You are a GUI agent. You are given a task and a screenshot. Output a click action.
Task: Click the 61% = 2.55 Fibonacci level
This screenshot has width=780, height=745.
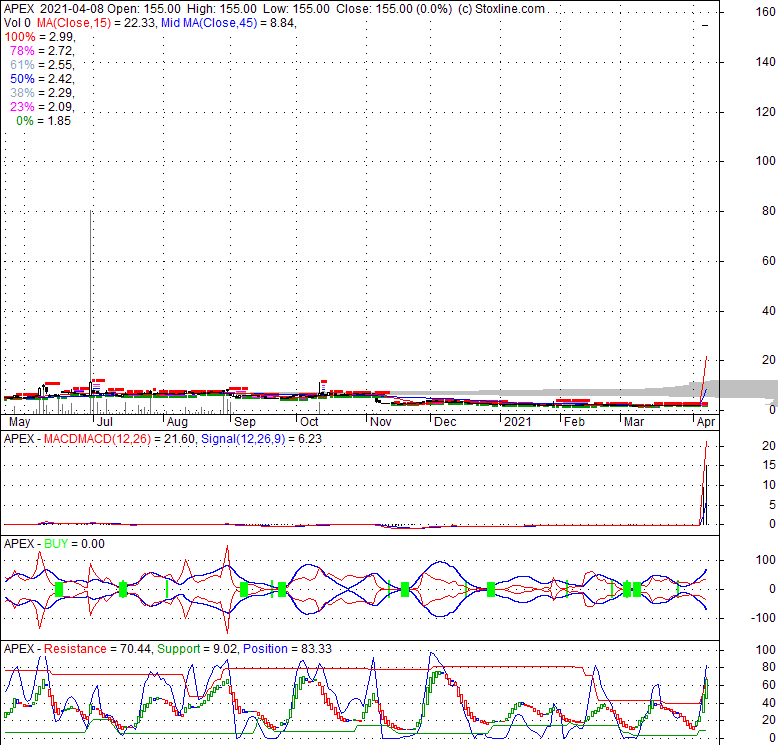(x=42, y=65)
